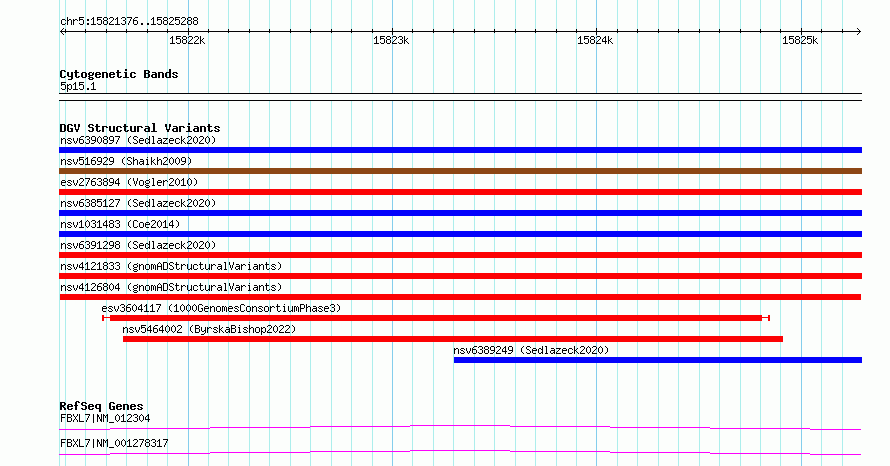
Task: Click the 15822k ruler tick label
Action: click(x=187, y=40)
